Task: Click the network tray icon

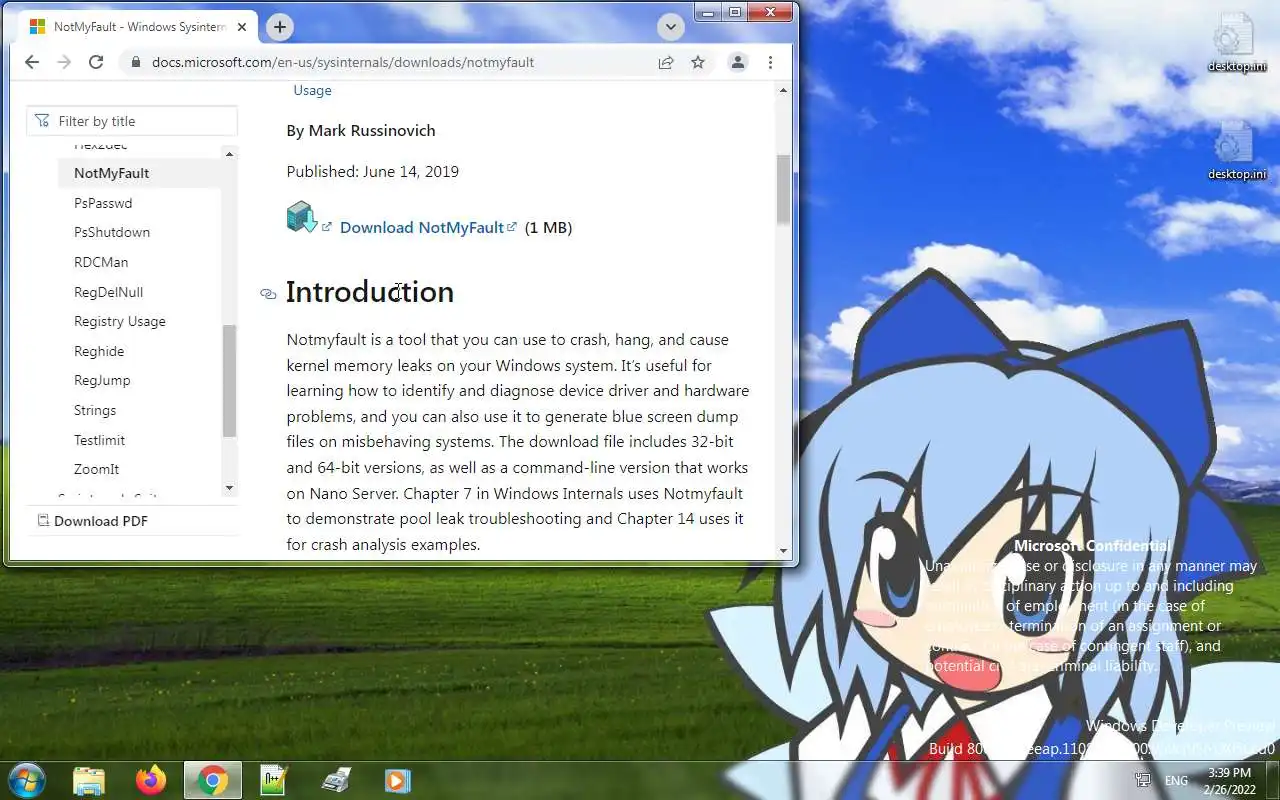Action: pyautogui.click(x=1143, y=780)
